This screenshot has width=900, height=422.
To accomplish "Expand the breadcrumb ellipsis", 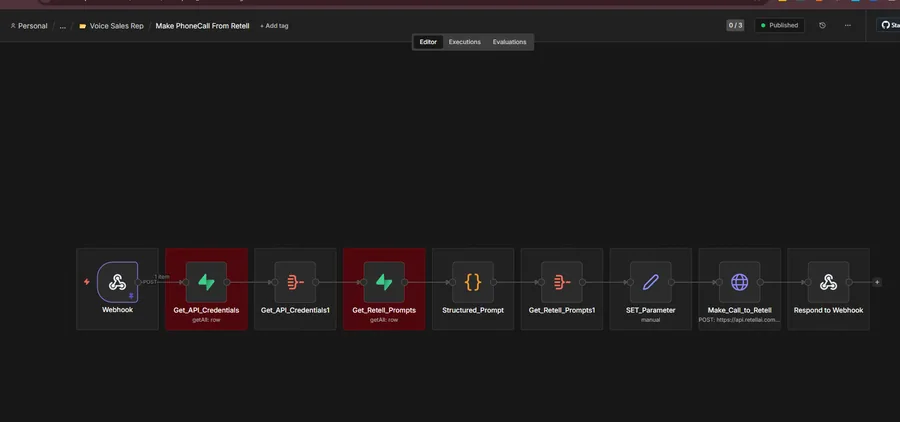I will point(63,26).
